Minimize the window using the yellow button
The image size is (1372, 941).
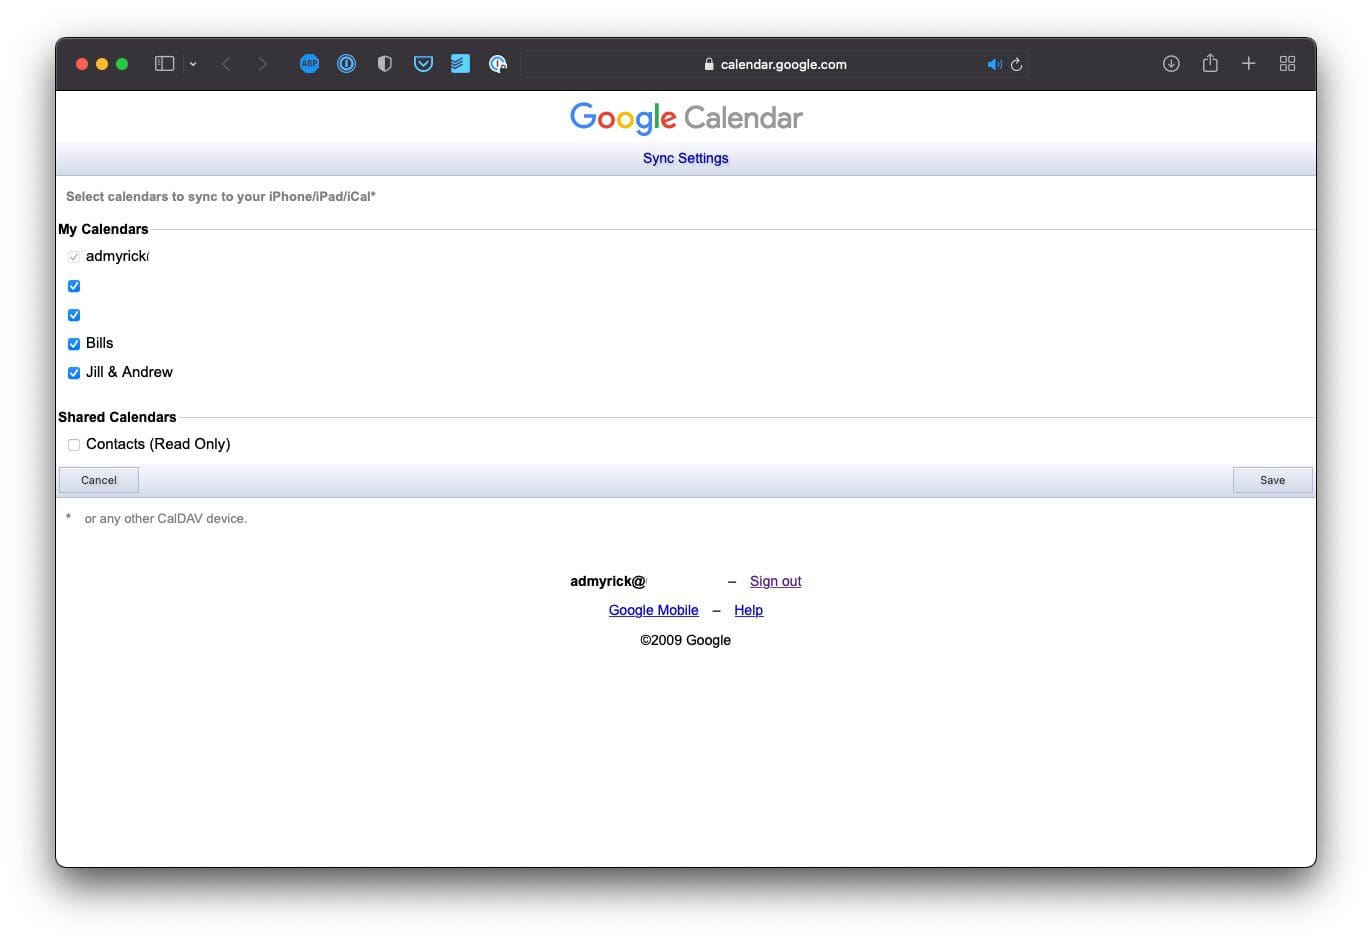click(102, 64)
